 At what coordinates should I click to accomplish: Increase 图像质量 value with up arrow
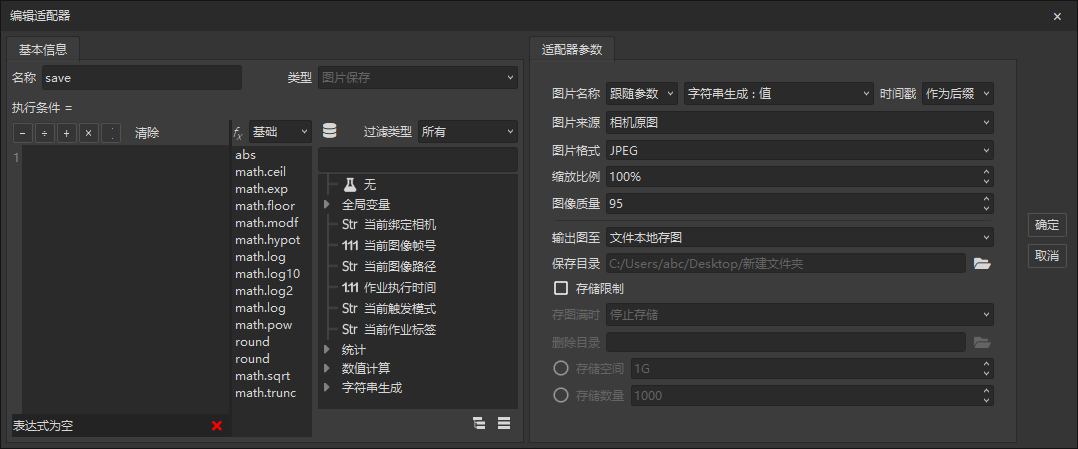pos(986,199)
